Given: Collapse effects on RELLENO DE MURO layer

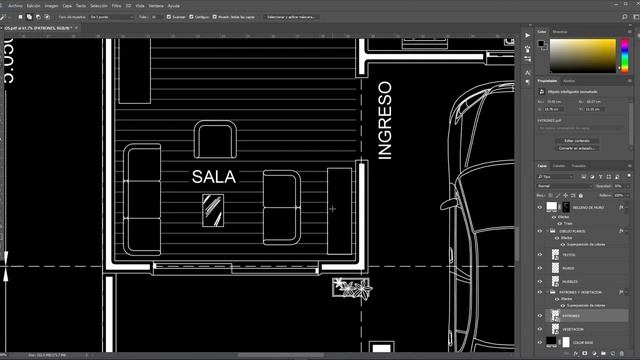Looking at the screenshot, I should 627,207.
